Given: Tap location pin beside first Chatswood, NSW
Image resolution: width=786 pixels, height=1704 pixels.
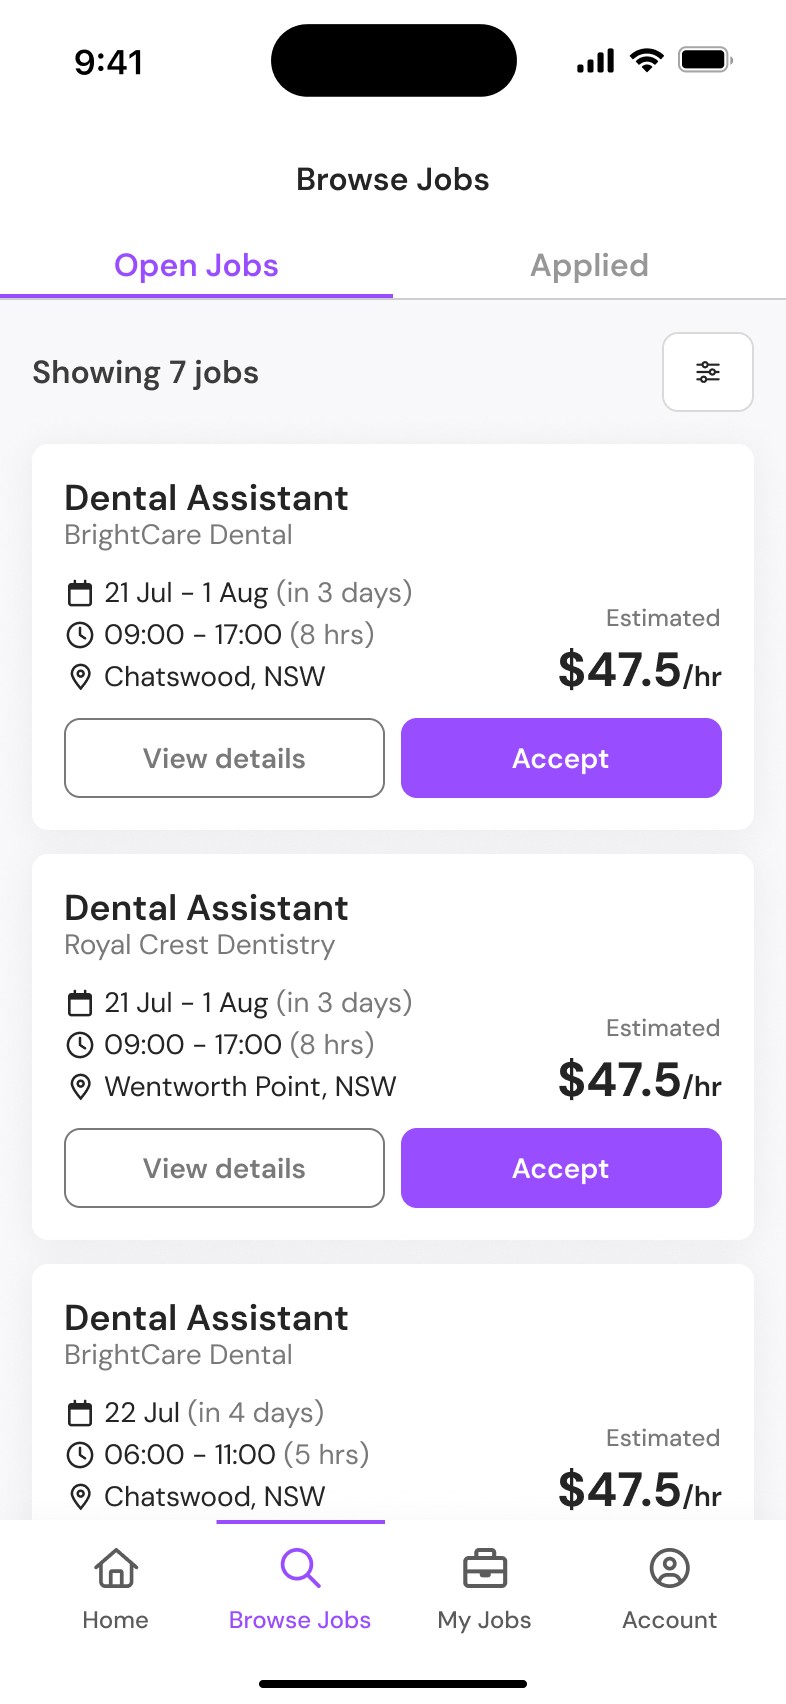Looking at the screenshot, I should [x=80, y=677].
